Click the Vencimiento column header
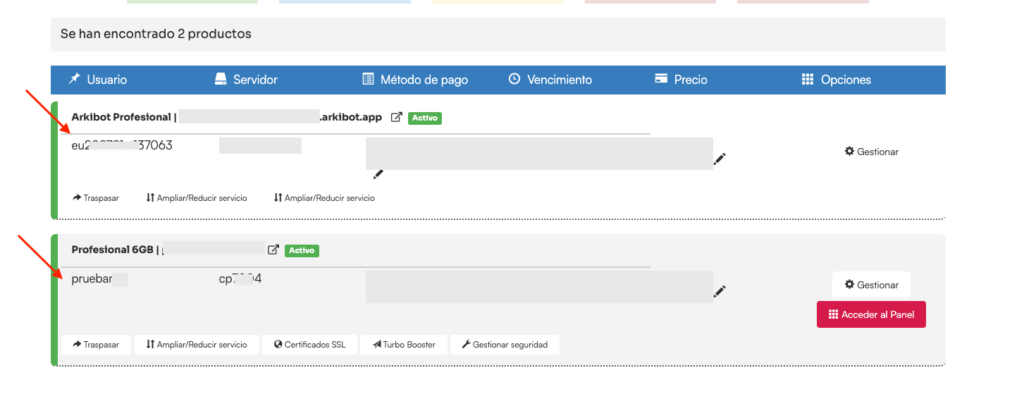 pos(551,80)
